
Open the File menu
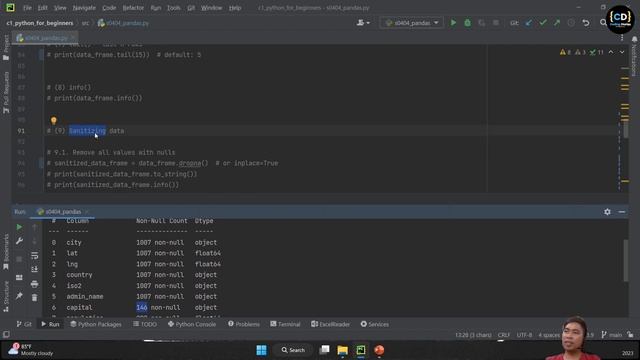pos(27,8)
